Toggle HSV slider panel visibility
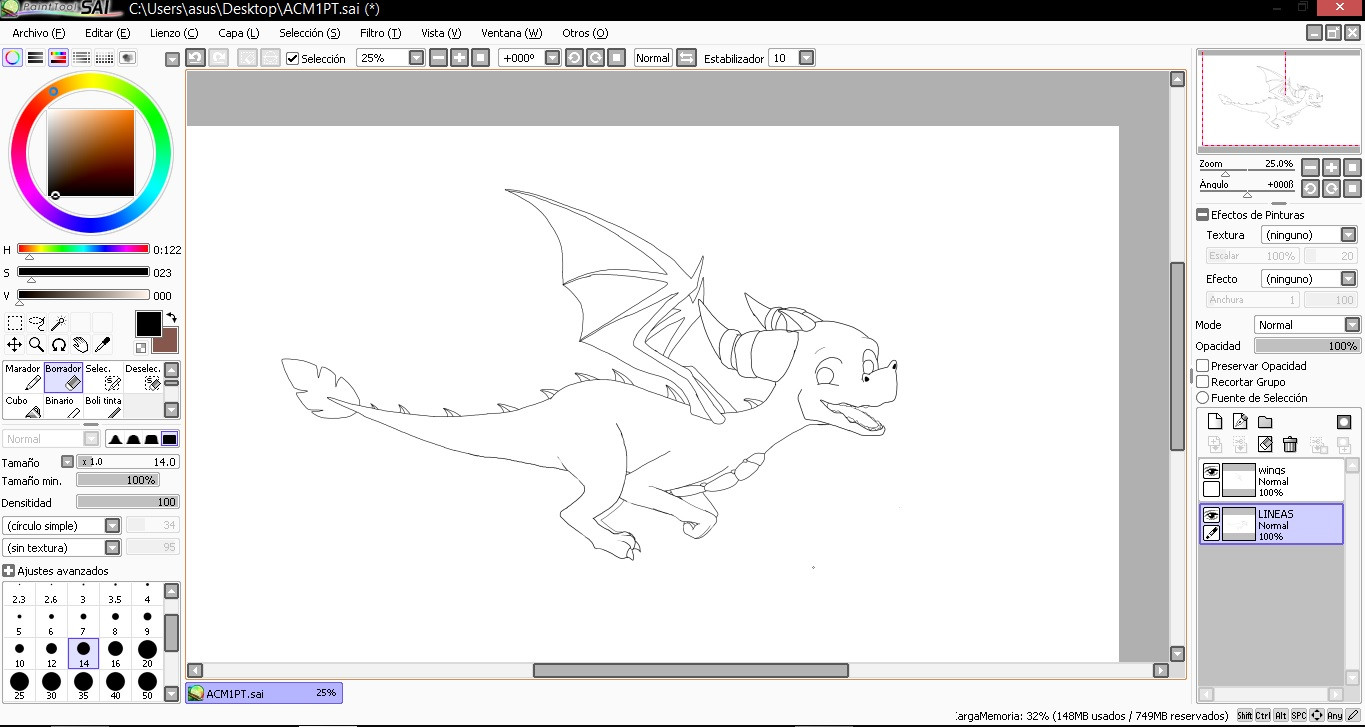Image resolution: width=1365 pixels, height=727 pixels. (58, 58)
